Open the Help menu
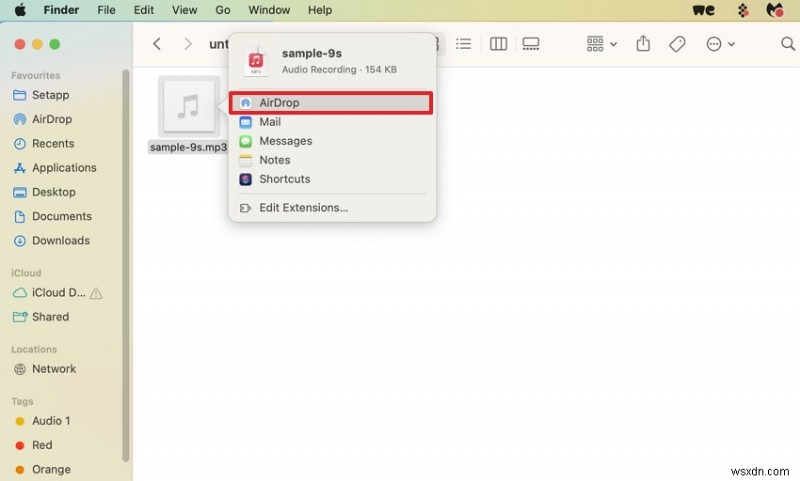Image resolution: width=800 pixels, height=481 pixels. 320,10
